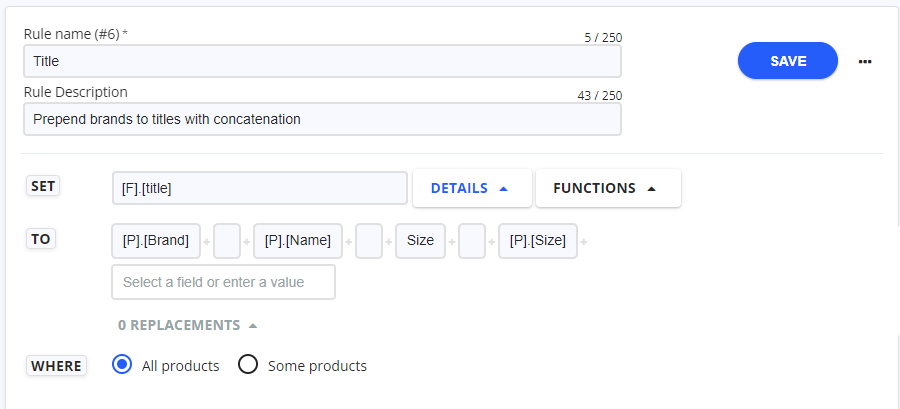Click the plus before the Size chip
The image size is (900, 409).
point(389,242)
